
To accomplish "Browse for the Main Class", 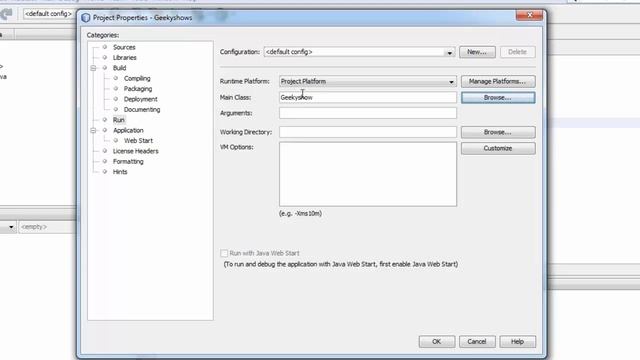I will (498, 98).
